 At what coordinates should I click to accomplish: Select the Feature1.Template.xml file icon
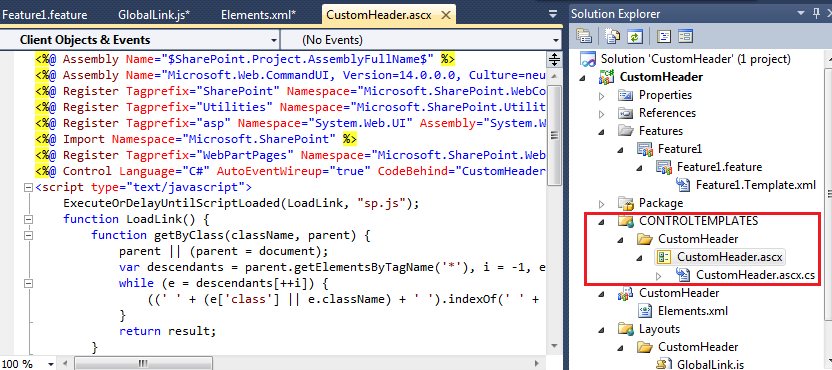683,185
